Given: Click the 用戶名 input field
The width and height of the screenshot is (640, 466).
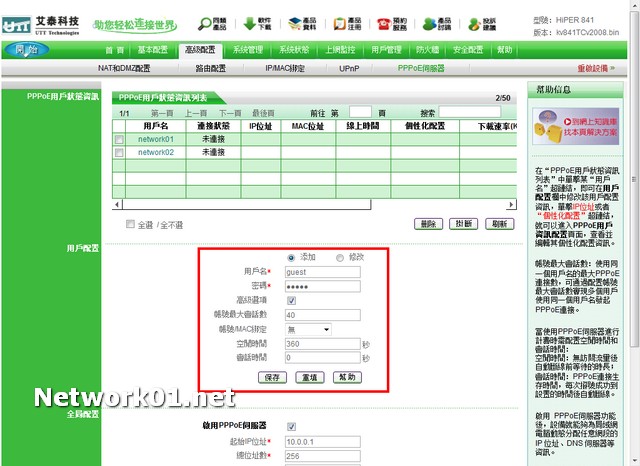Looking at the screenshot, I should point(322,271).
